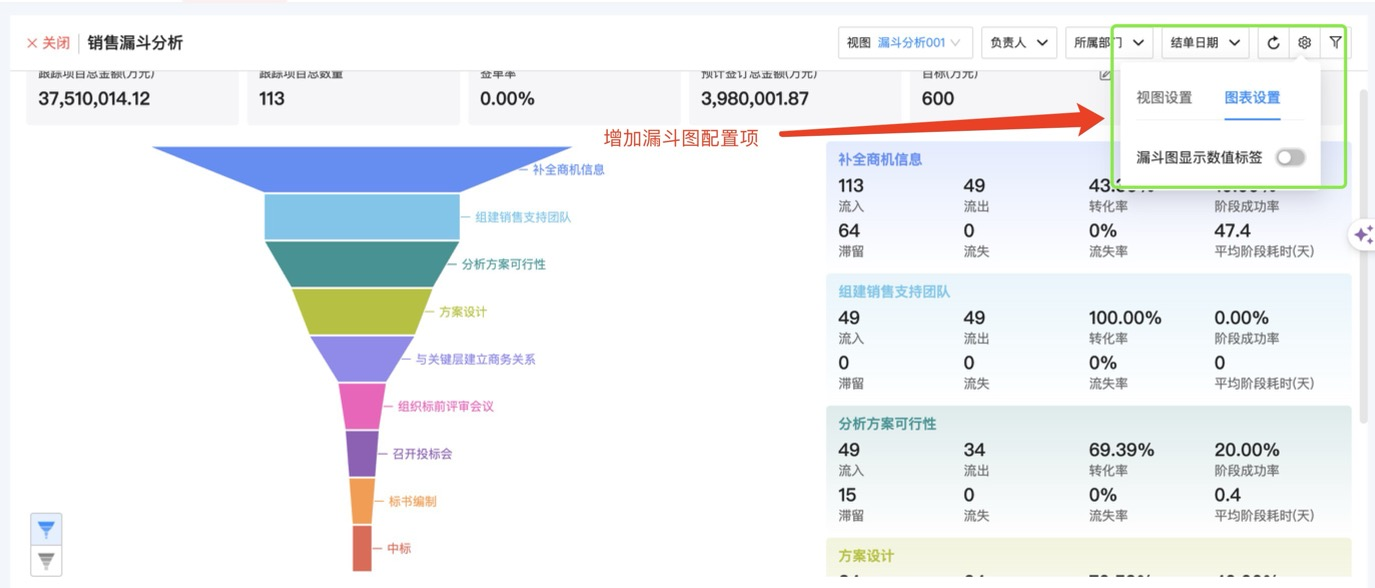Enable 漏斗图显示数值标签 toggle switch
Image resolution: width=1375 pixels, height=588 pixels.
point(1290,157)
